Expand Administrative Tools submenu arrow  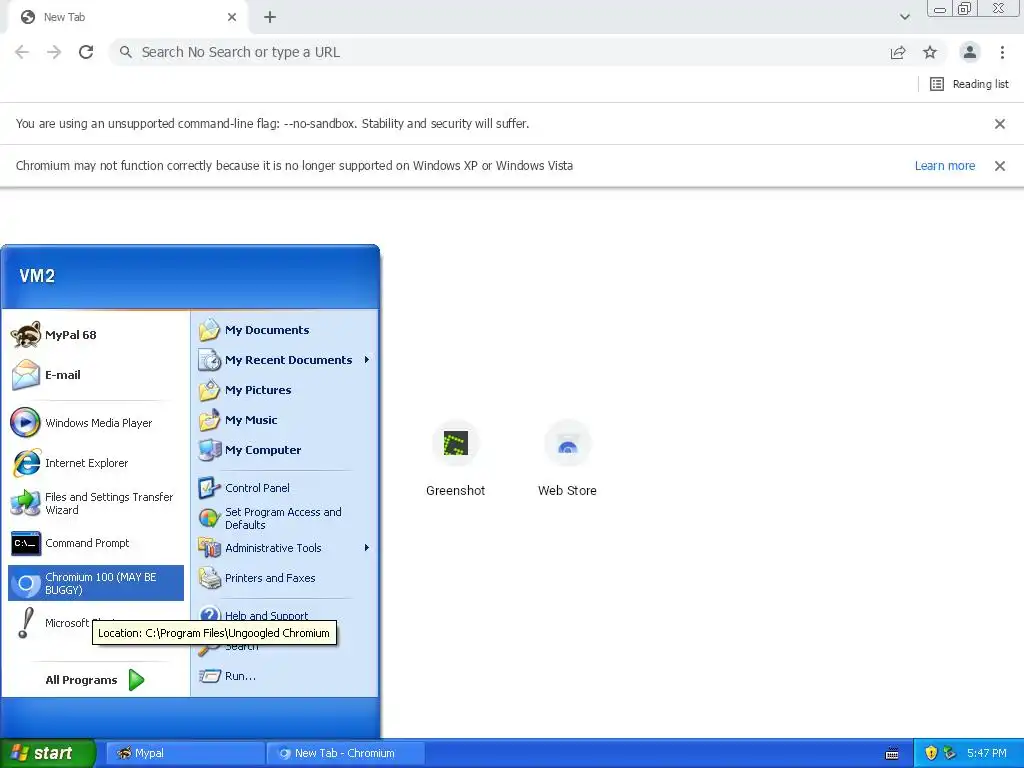(x=367, y=548)
